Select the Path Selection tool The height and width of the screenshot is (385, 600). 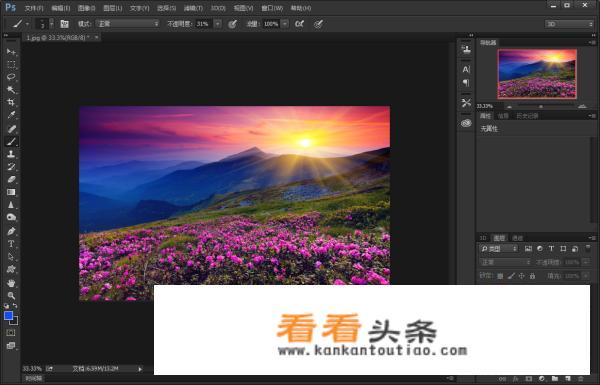coord(11,256)
